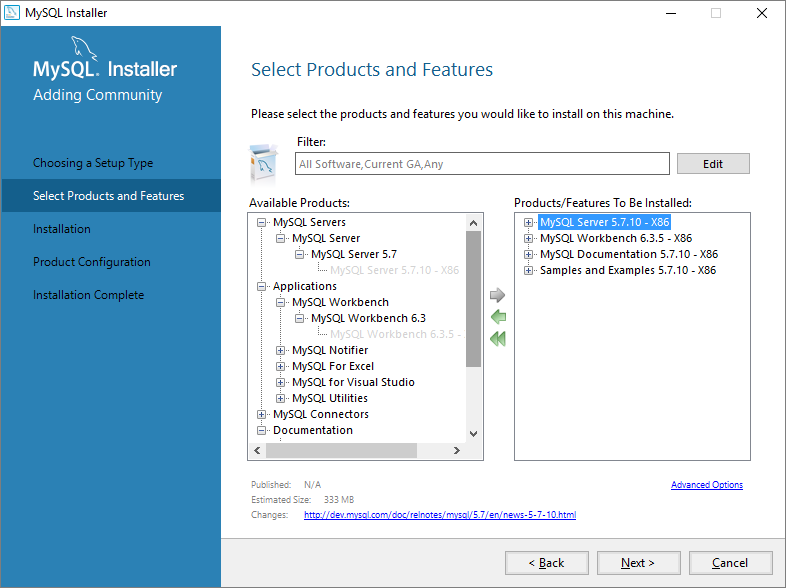Click the Filter text field
This screenshot has width=786, height=588.
tap(482, 164)
